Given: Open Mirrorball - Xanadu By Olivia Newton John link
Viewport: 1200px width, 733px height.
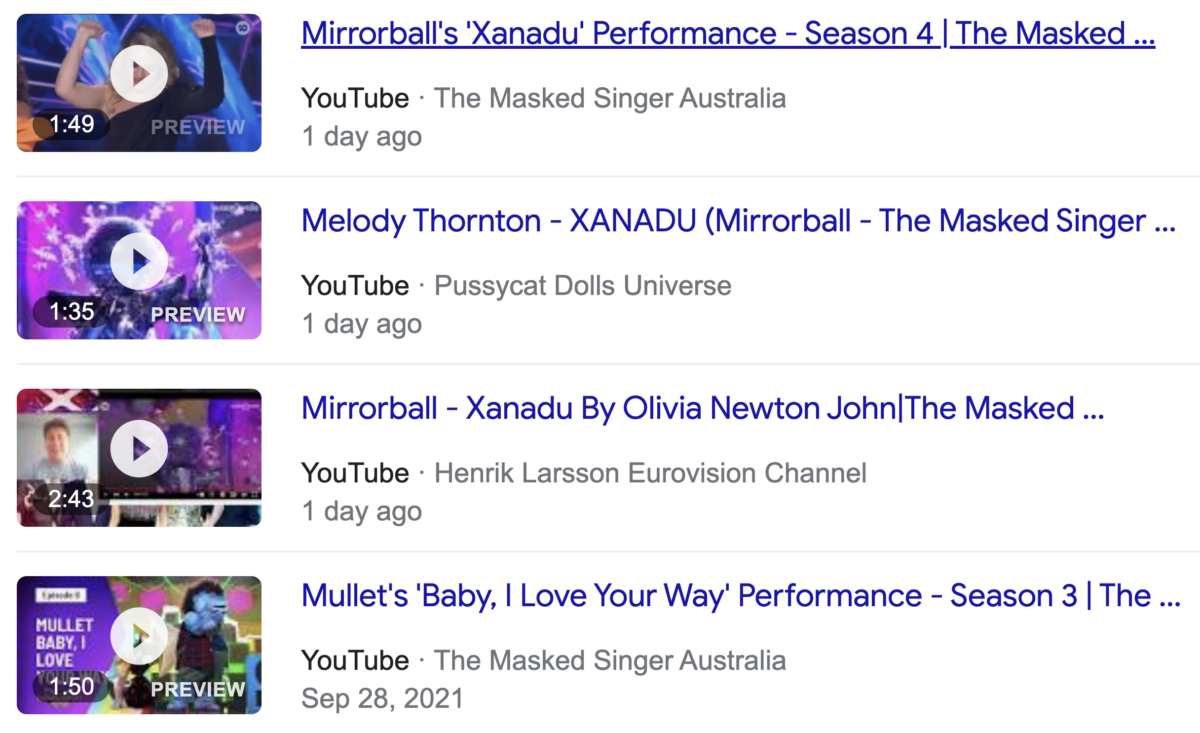Looking at the screenshot, I should pos(702,408).
